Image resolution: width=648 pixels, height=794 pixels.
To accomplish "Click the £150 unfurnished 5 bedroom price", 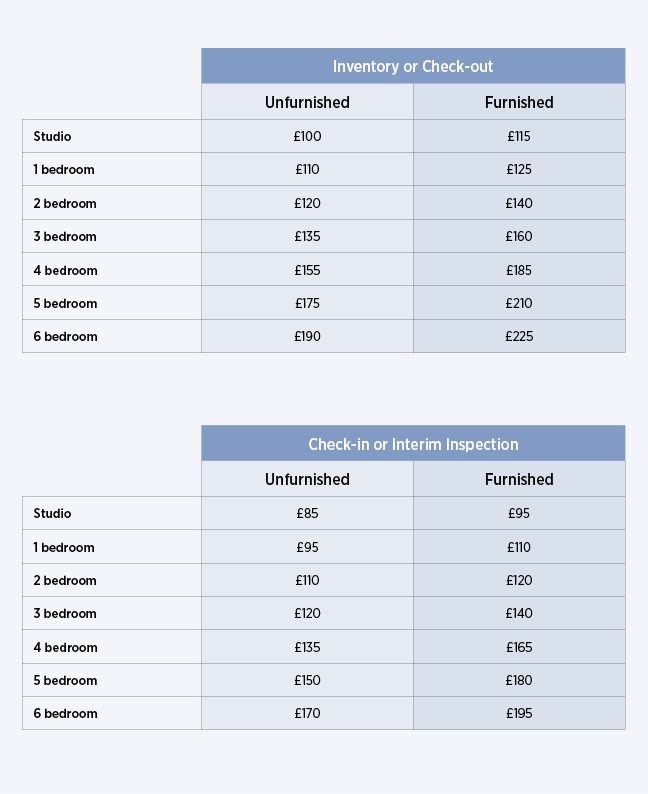I will [307, 680].
